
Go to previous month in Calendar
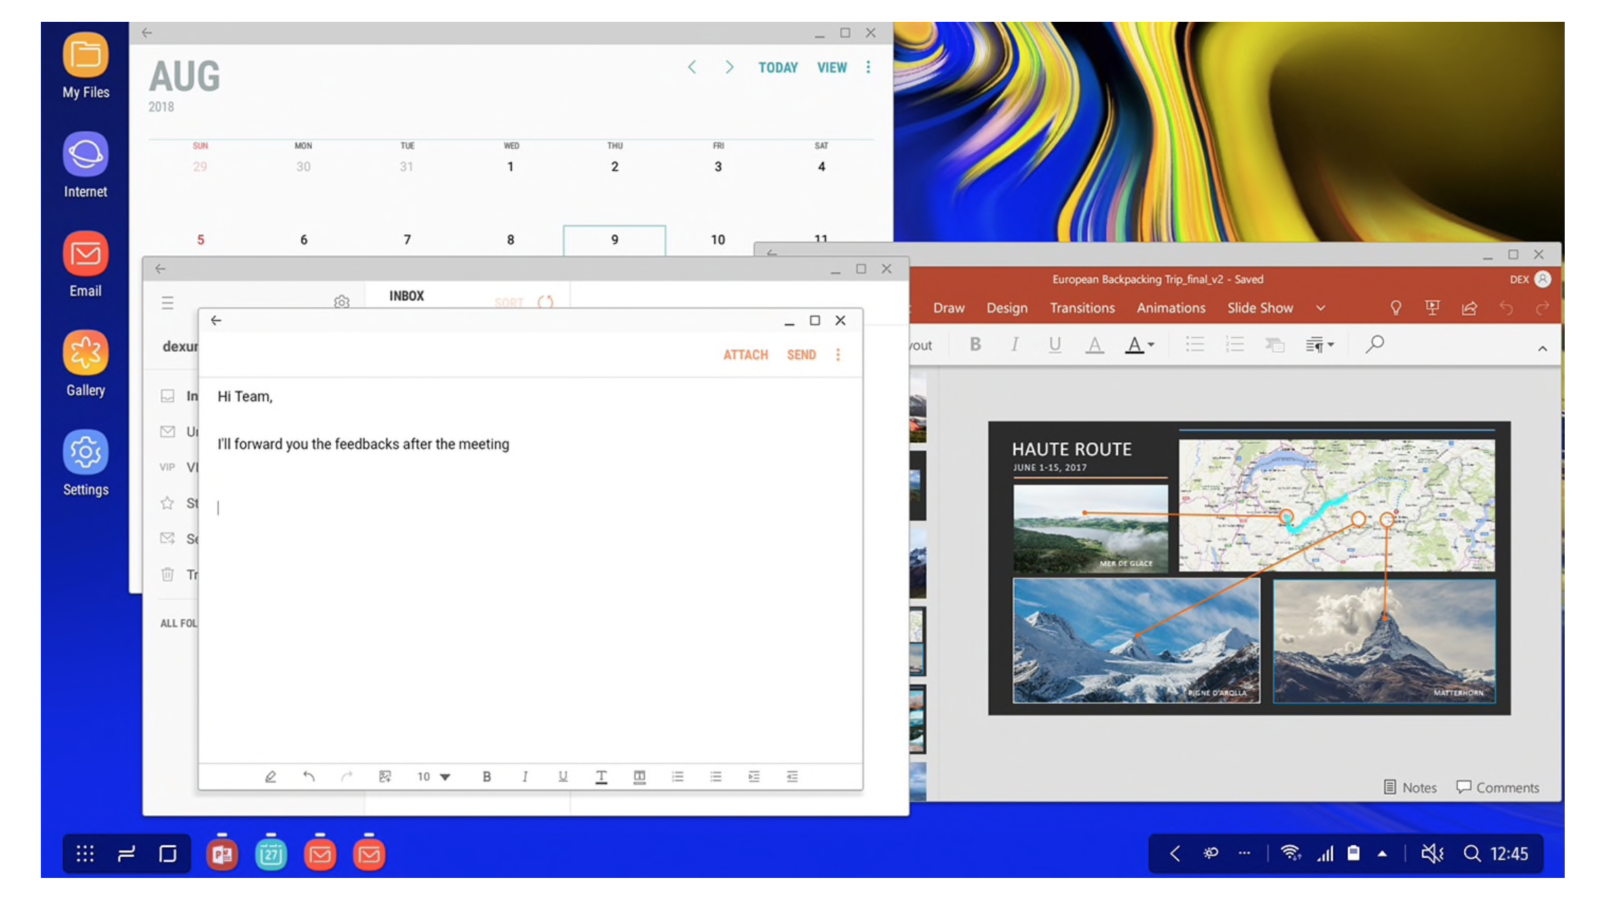click(692, 67)
